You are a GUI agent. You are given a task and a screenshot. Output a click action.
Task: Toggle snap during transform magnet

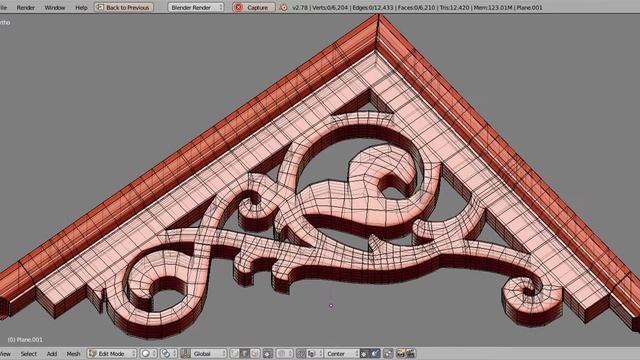click(x=301, y=353)
